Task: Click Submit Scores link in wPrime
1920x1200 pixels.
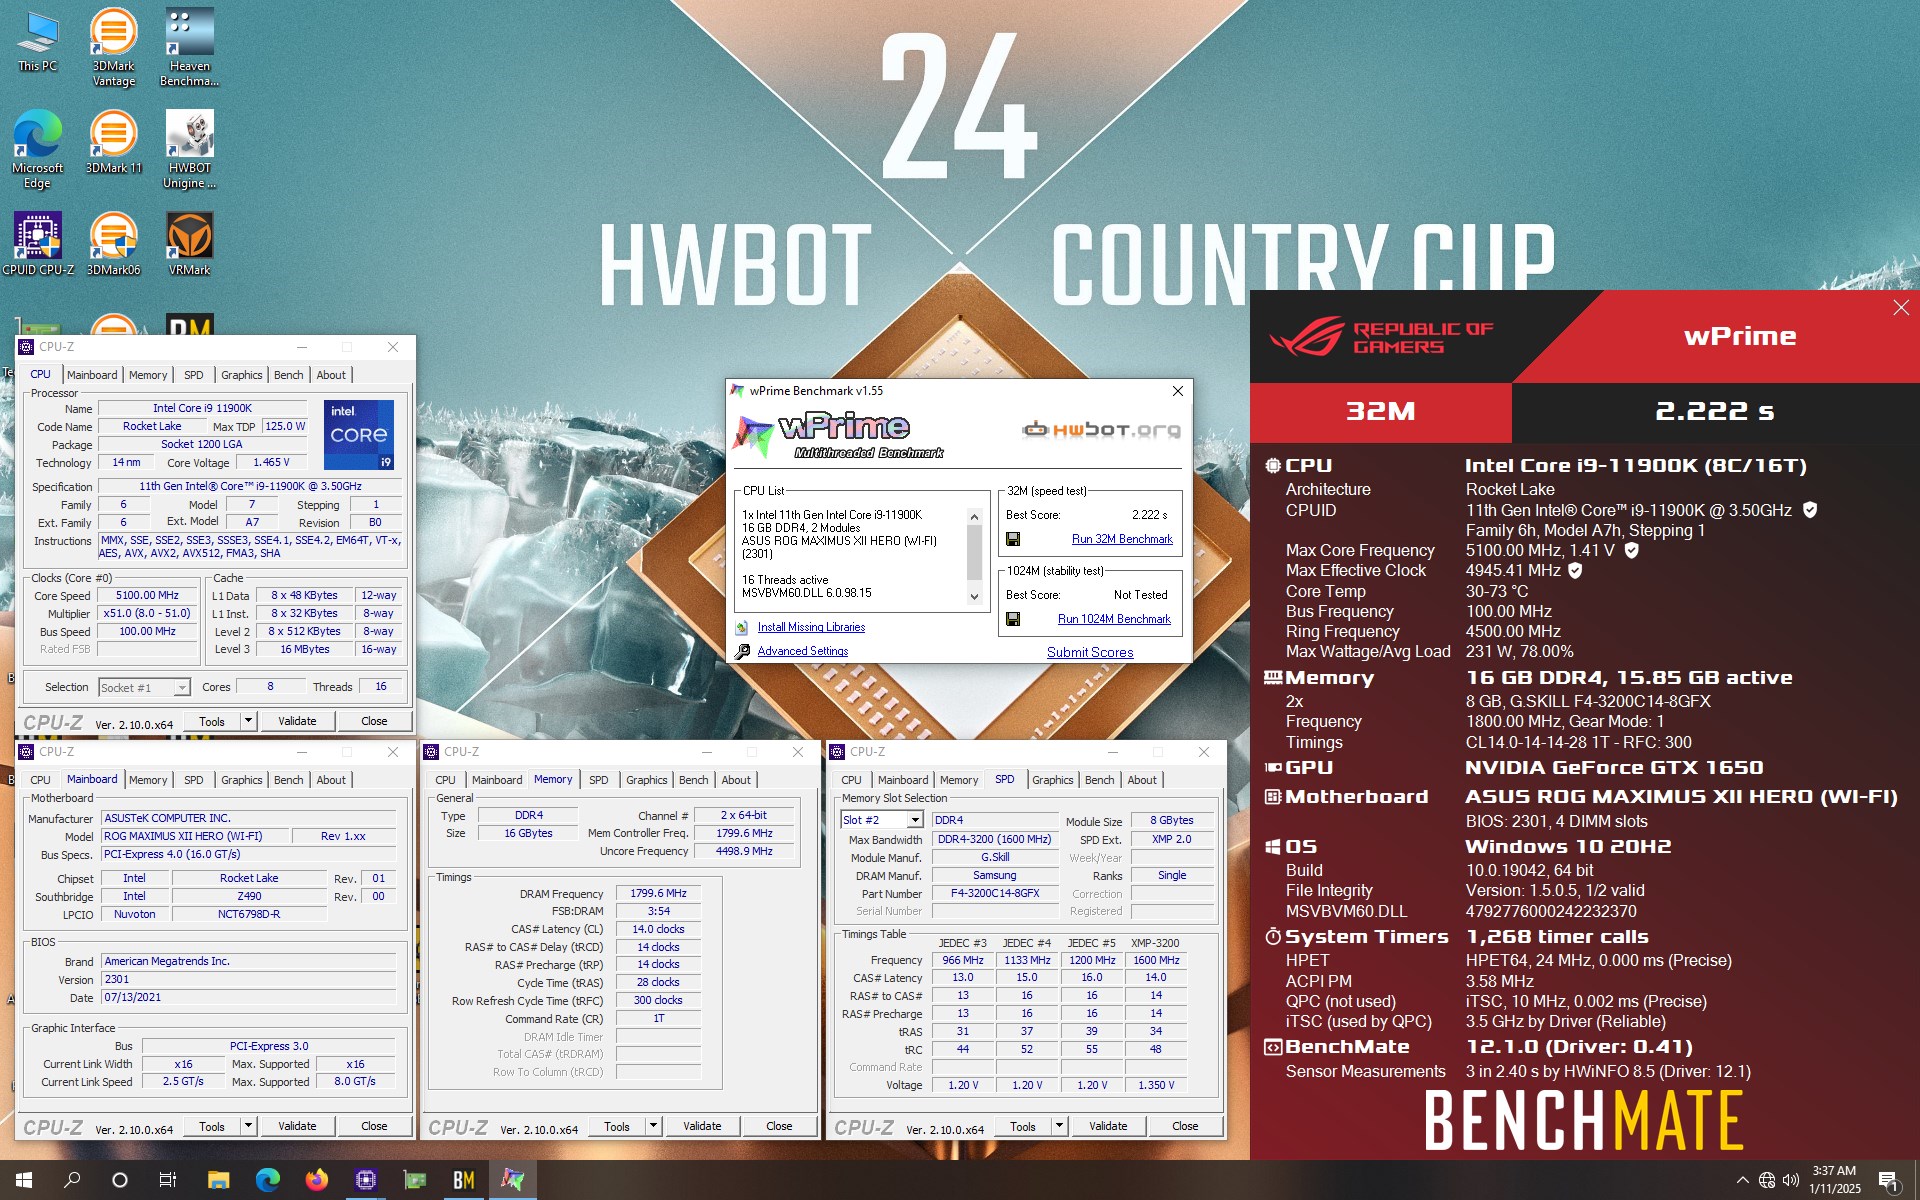Action: pos(1090,652)
